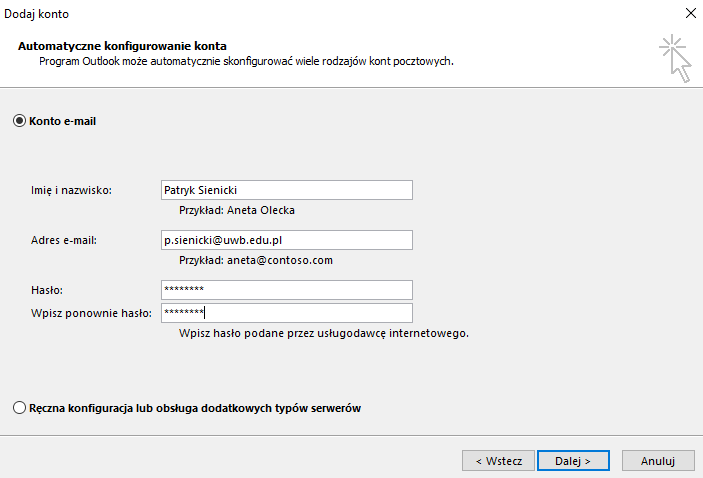The image size is (703, 478).
Task: Click the Imię i nazwisko label
Action: tap(71, 191)
